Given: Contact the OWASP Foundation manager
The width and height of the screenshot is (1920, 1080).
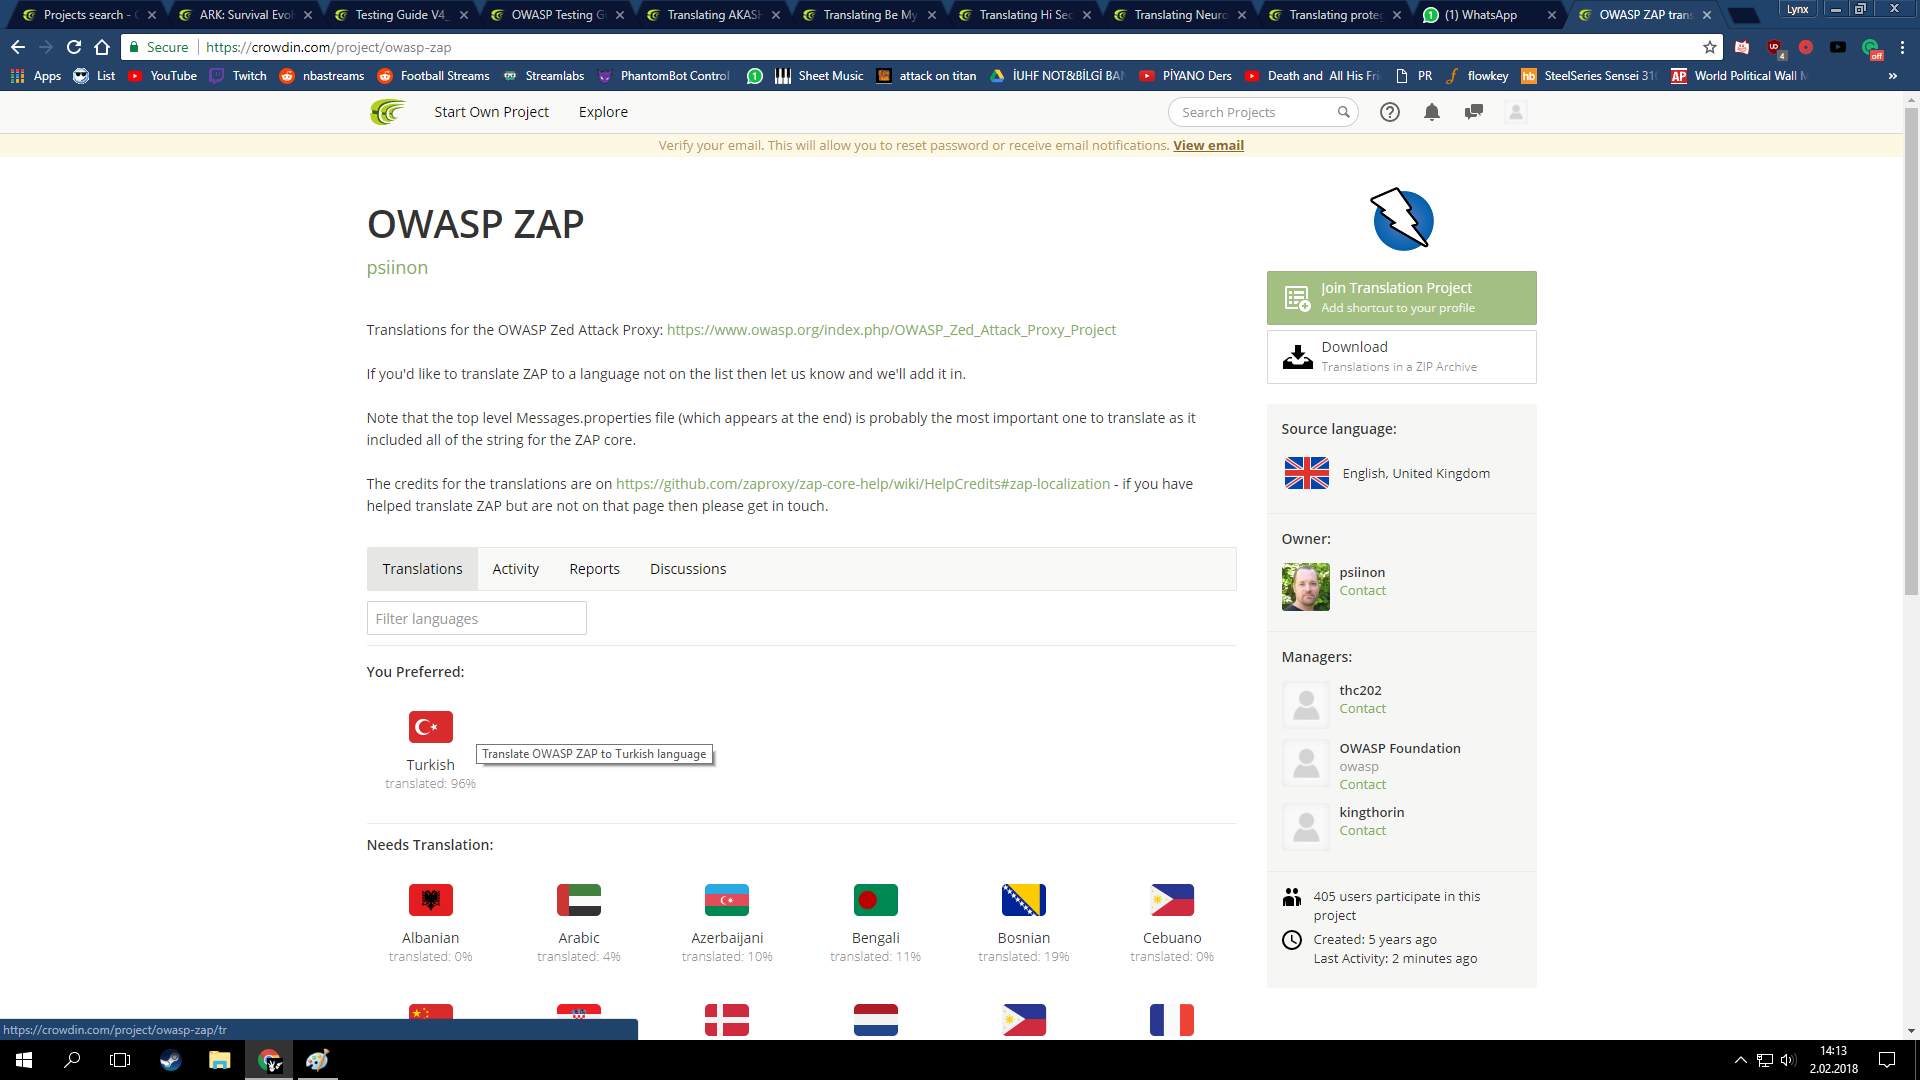Looking at the screenshot, I should (1362, 785).
